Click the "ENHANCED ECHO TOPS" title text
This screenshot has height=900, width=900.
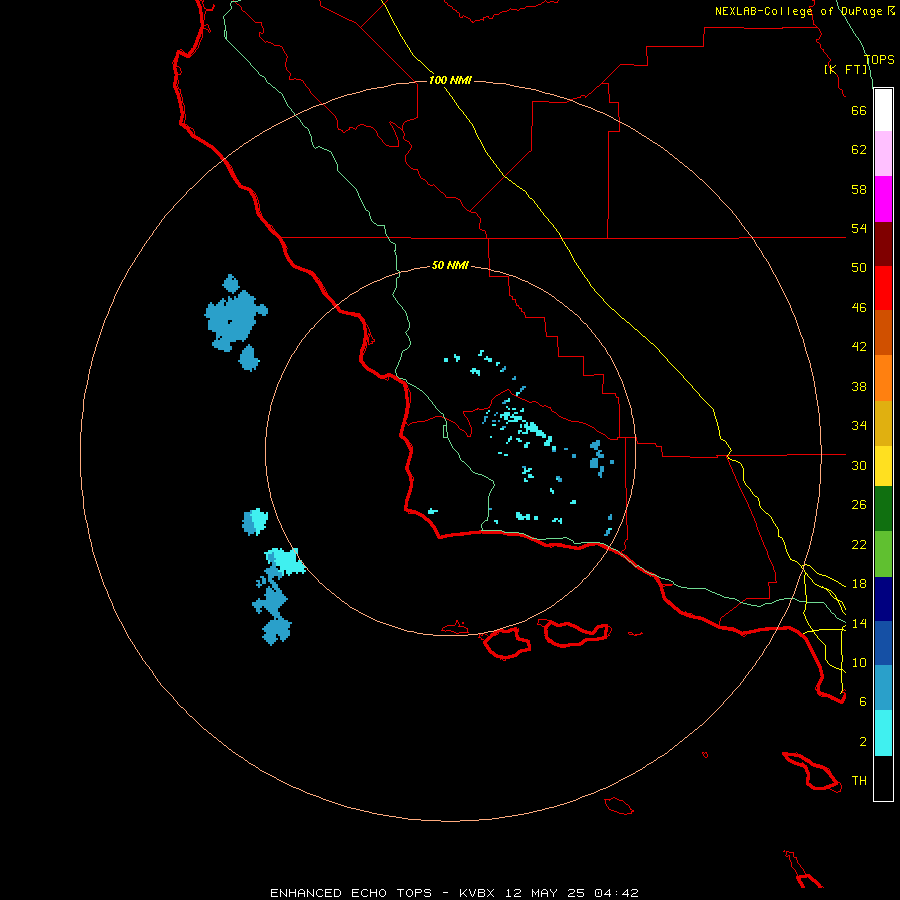(x=351, y=893)
